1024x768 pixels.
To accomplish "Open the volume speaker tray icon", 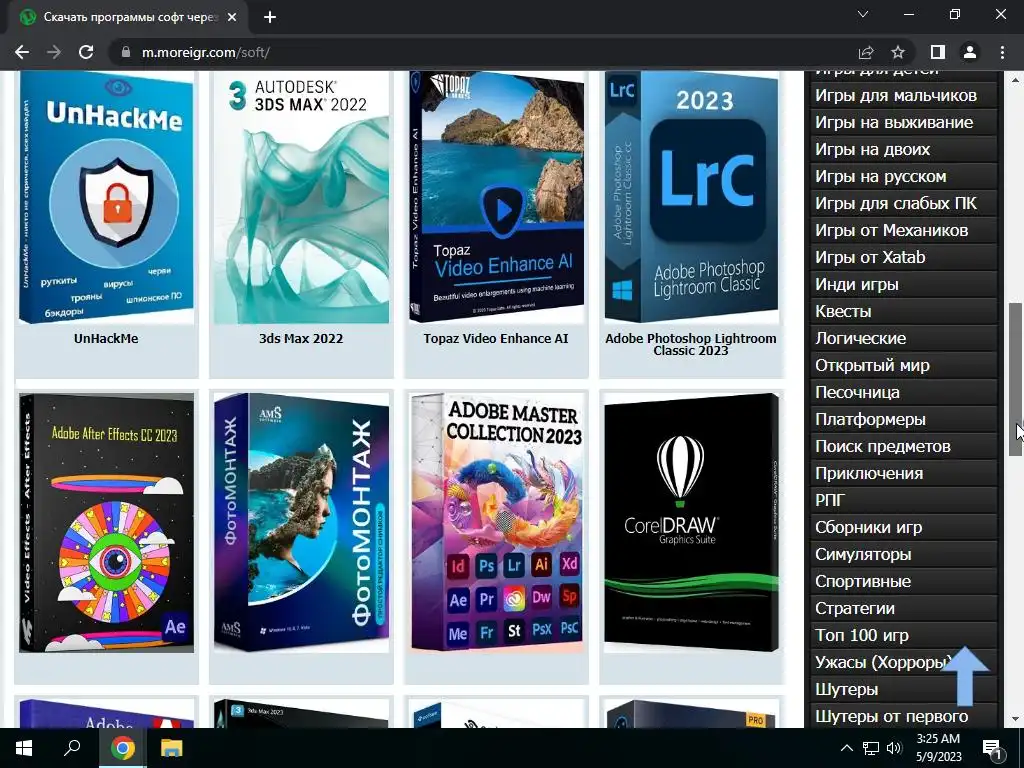I will click(x=894, y=748).
